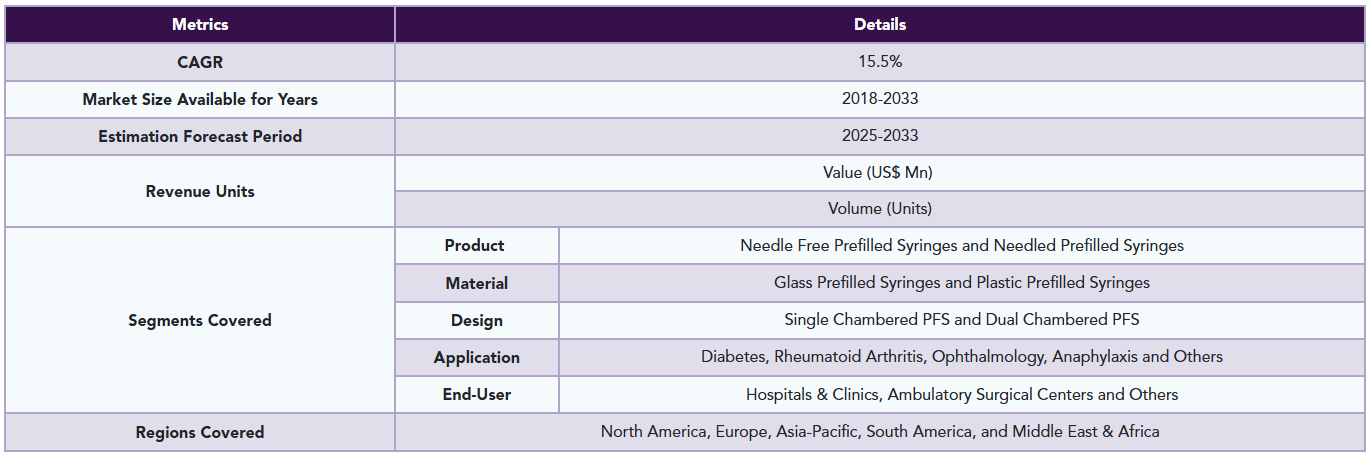Viewport: 1369px width, 454px height.
Task: Click the Volume (Units) cell
Action: (880, 209)
